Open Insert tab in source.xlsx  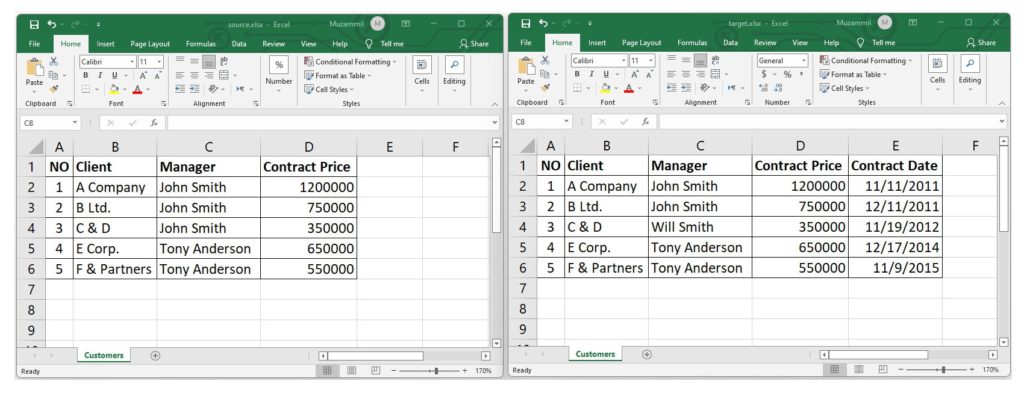(x=105, y=44)
